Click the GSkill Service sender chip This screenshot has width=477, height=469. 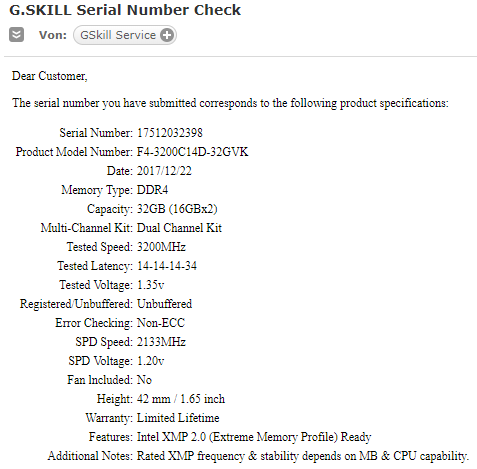pyautogui.click(x=125, y=35)
